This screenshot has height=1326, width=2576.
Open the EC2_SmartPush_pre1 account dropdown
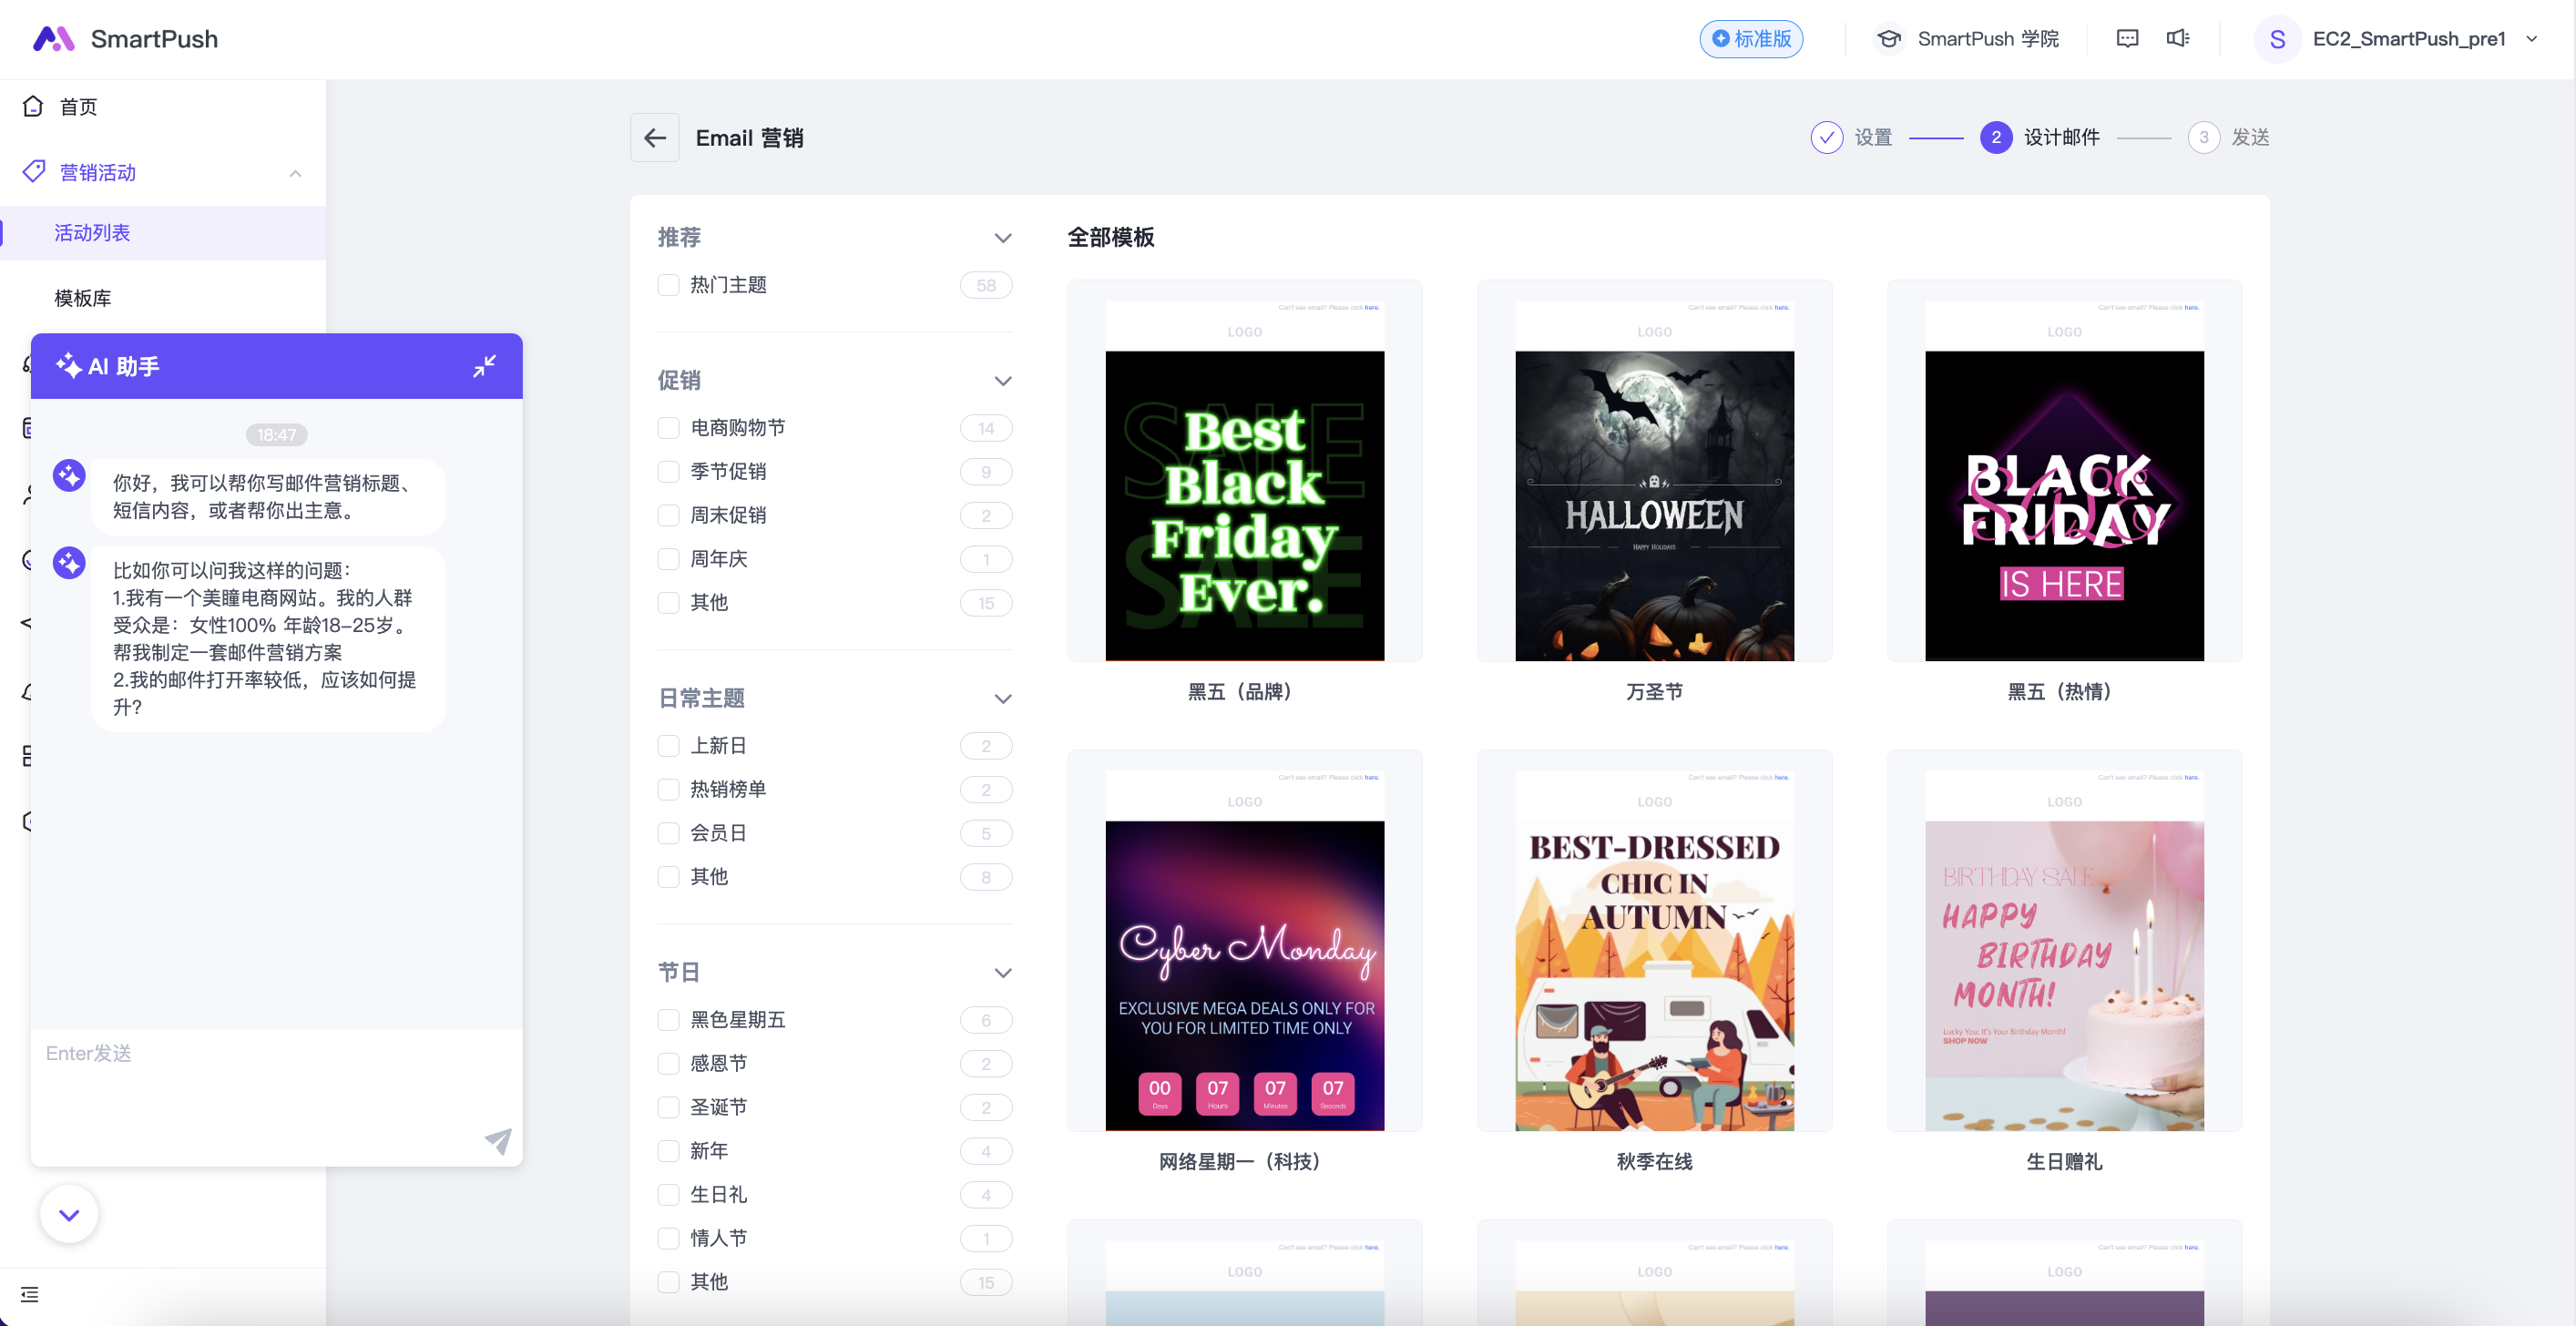(x=2532, y=39)
